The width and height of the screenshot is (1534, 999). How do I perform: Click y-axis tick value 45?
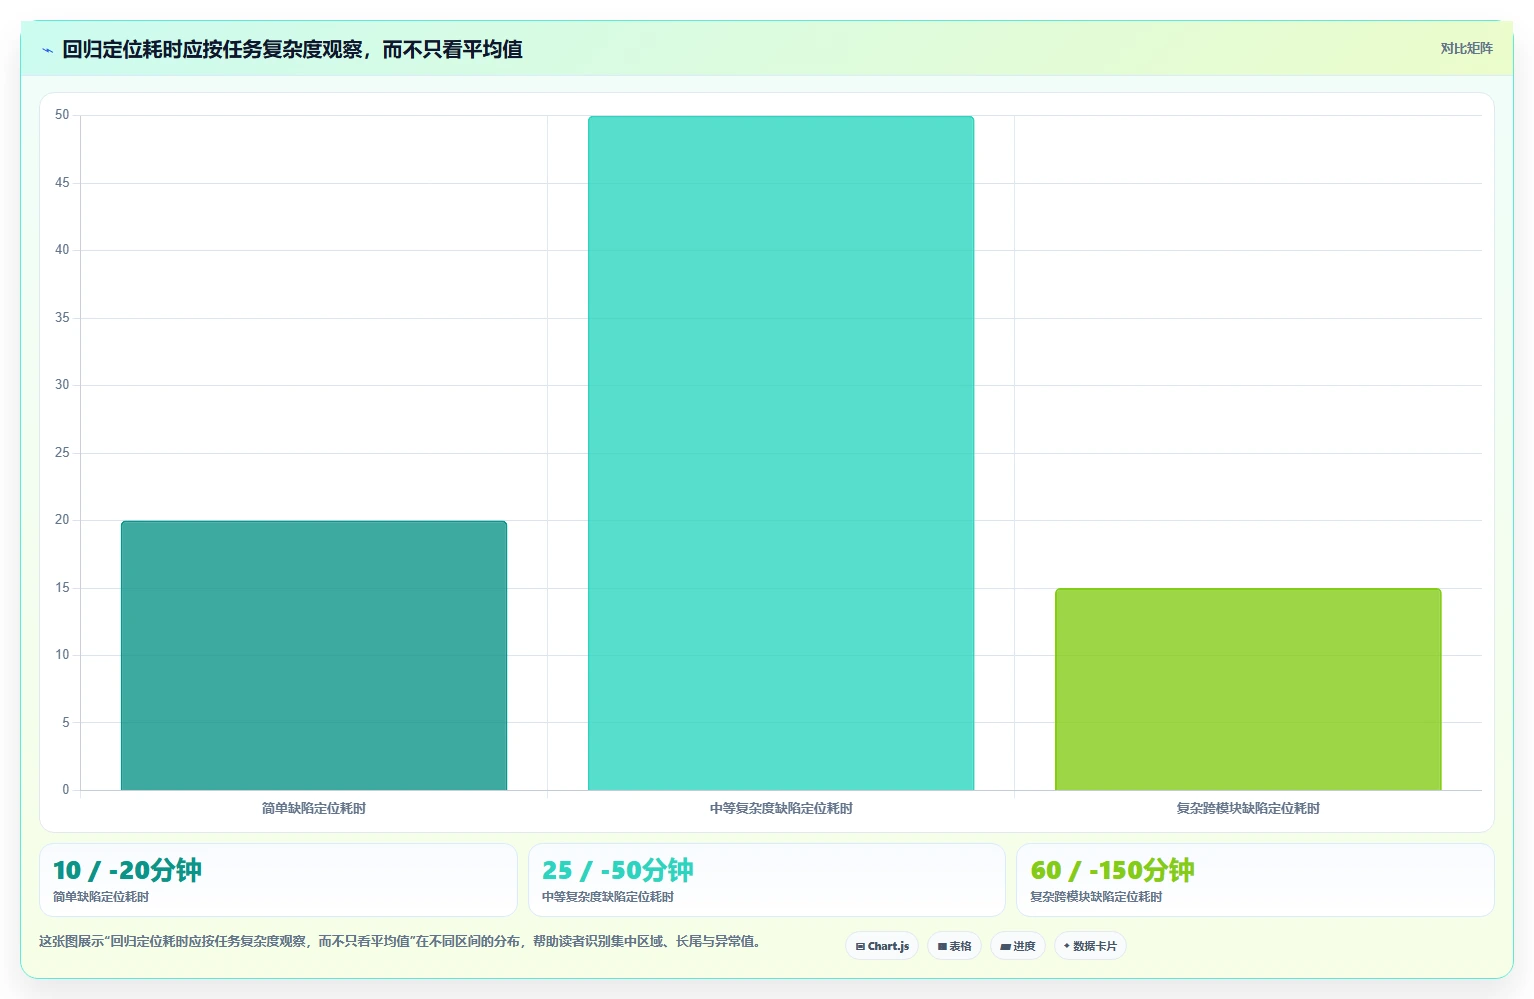coord(62,183)
